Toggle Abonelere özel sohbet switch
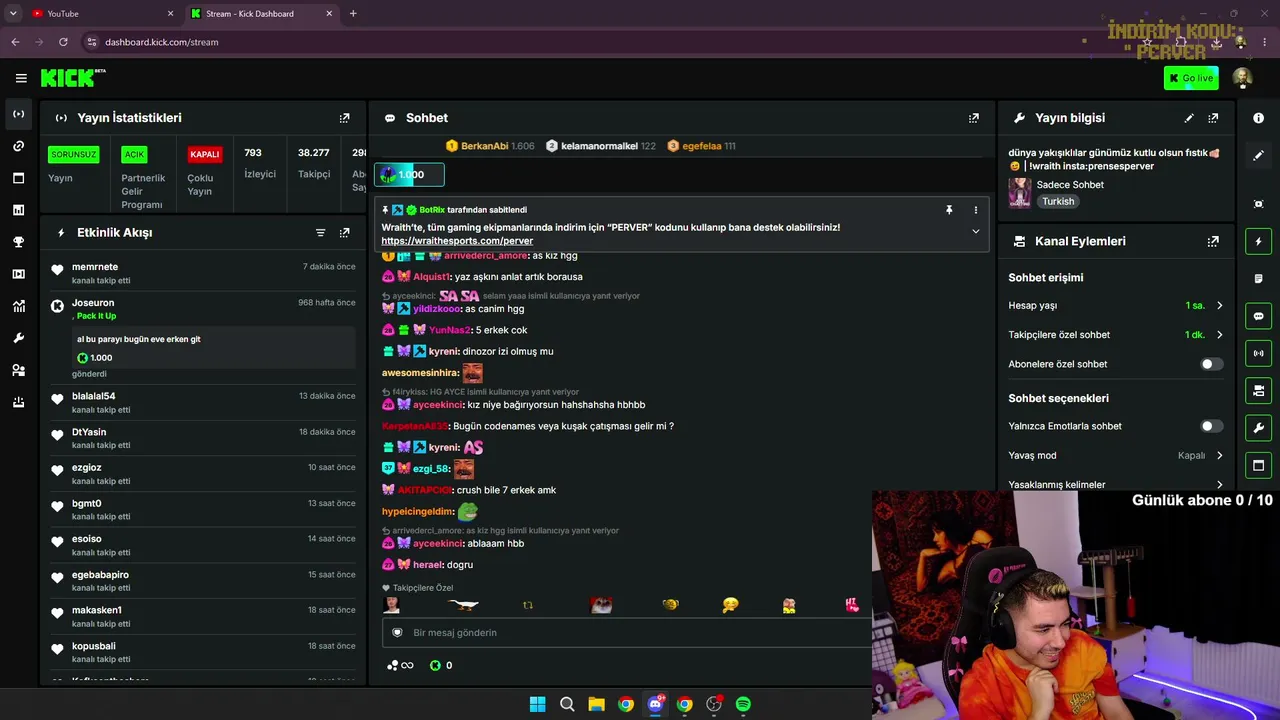Image resolution: width=1280 pixels, height=720 pixels. (x=1211, y=364)
